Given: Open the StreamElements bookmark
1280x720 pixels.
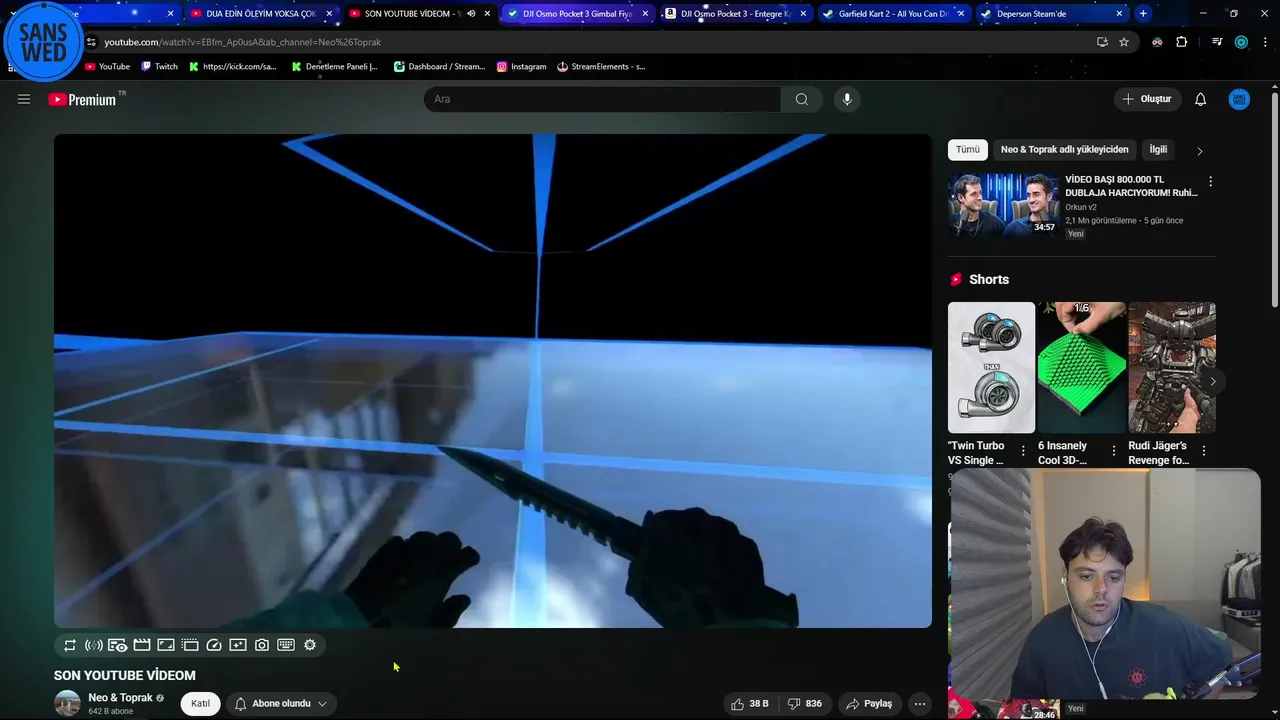Looking at the screenshot, I should point(601,67).
